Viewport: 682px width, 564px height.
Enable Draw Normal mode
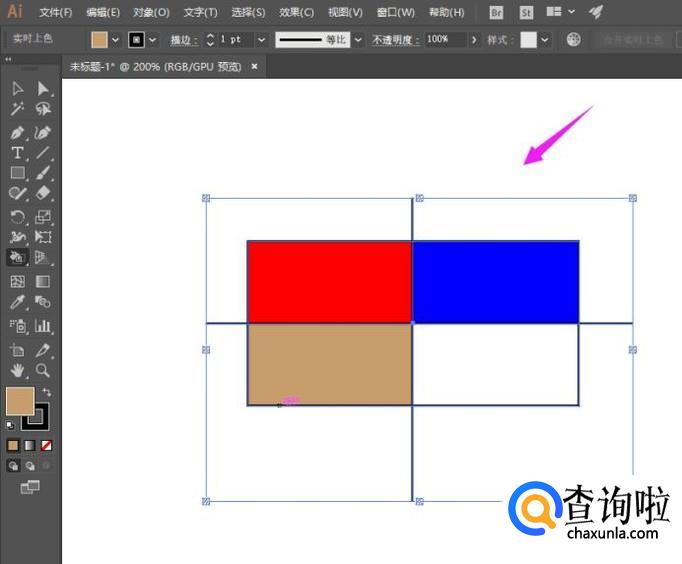[13, 466]
